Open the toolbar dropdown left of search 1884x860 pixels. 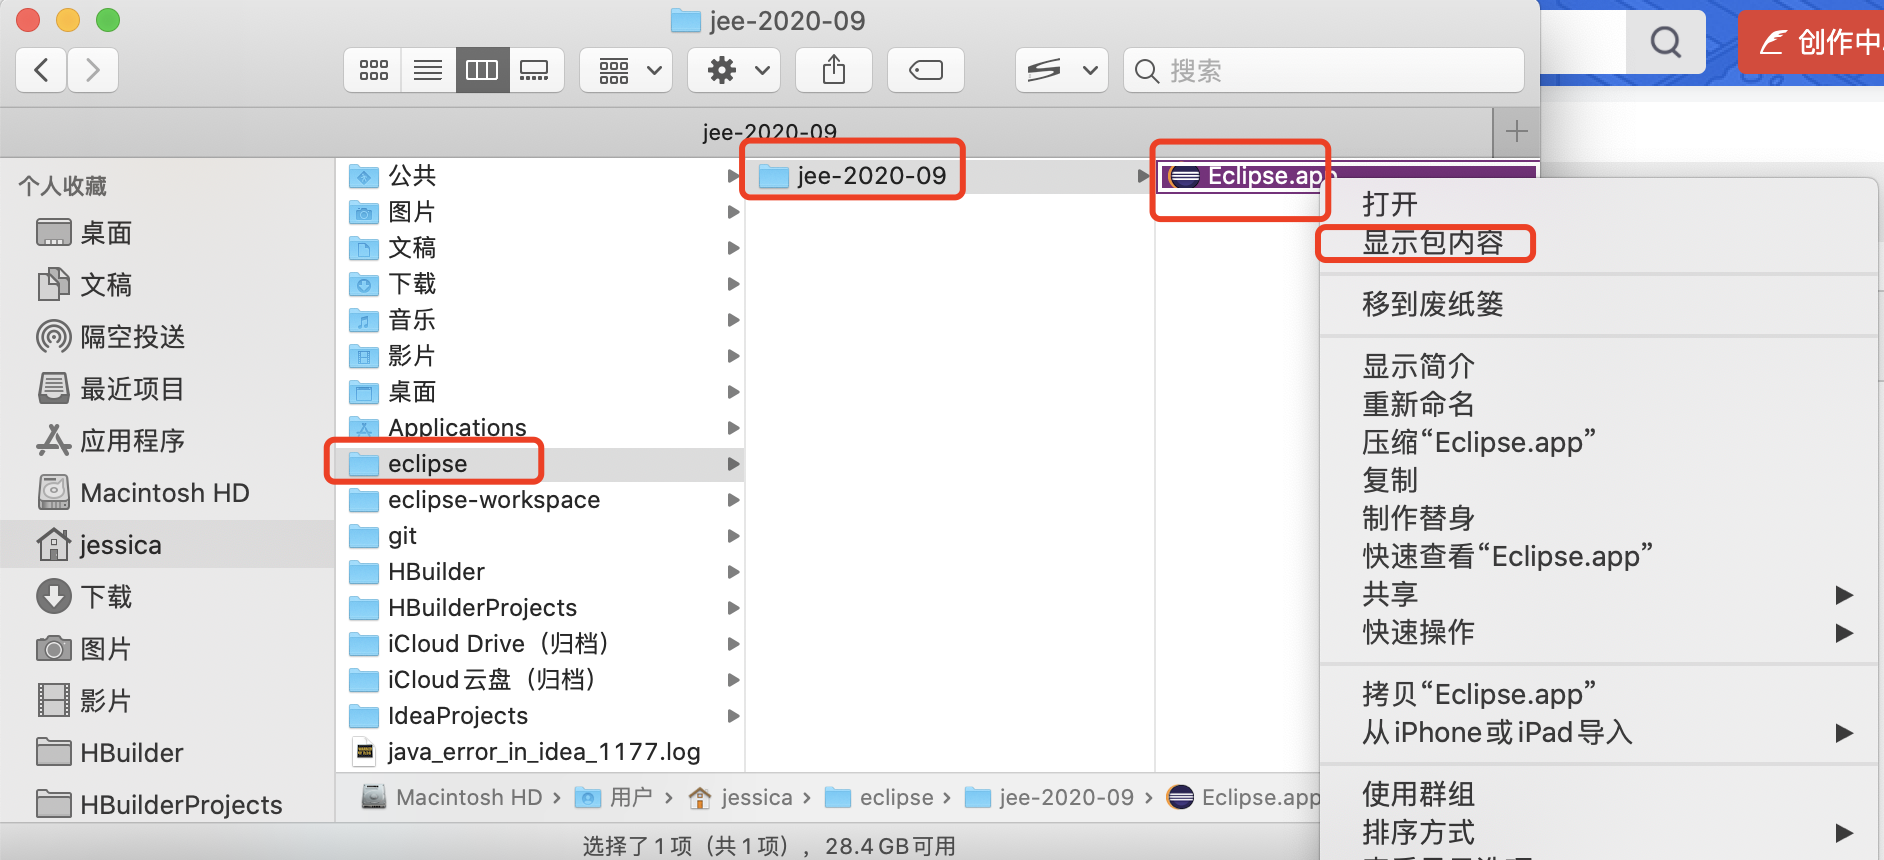pyautogui.click(x=1062, y=70)
